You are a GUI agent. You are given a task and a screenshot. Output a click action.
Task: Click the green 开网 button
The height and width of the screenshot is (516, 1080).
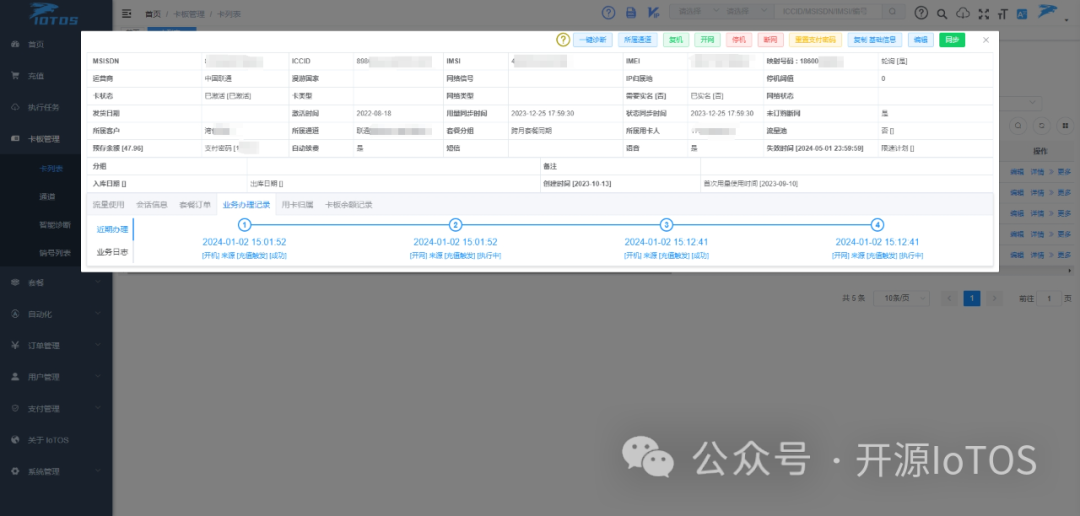click(707, 40)
